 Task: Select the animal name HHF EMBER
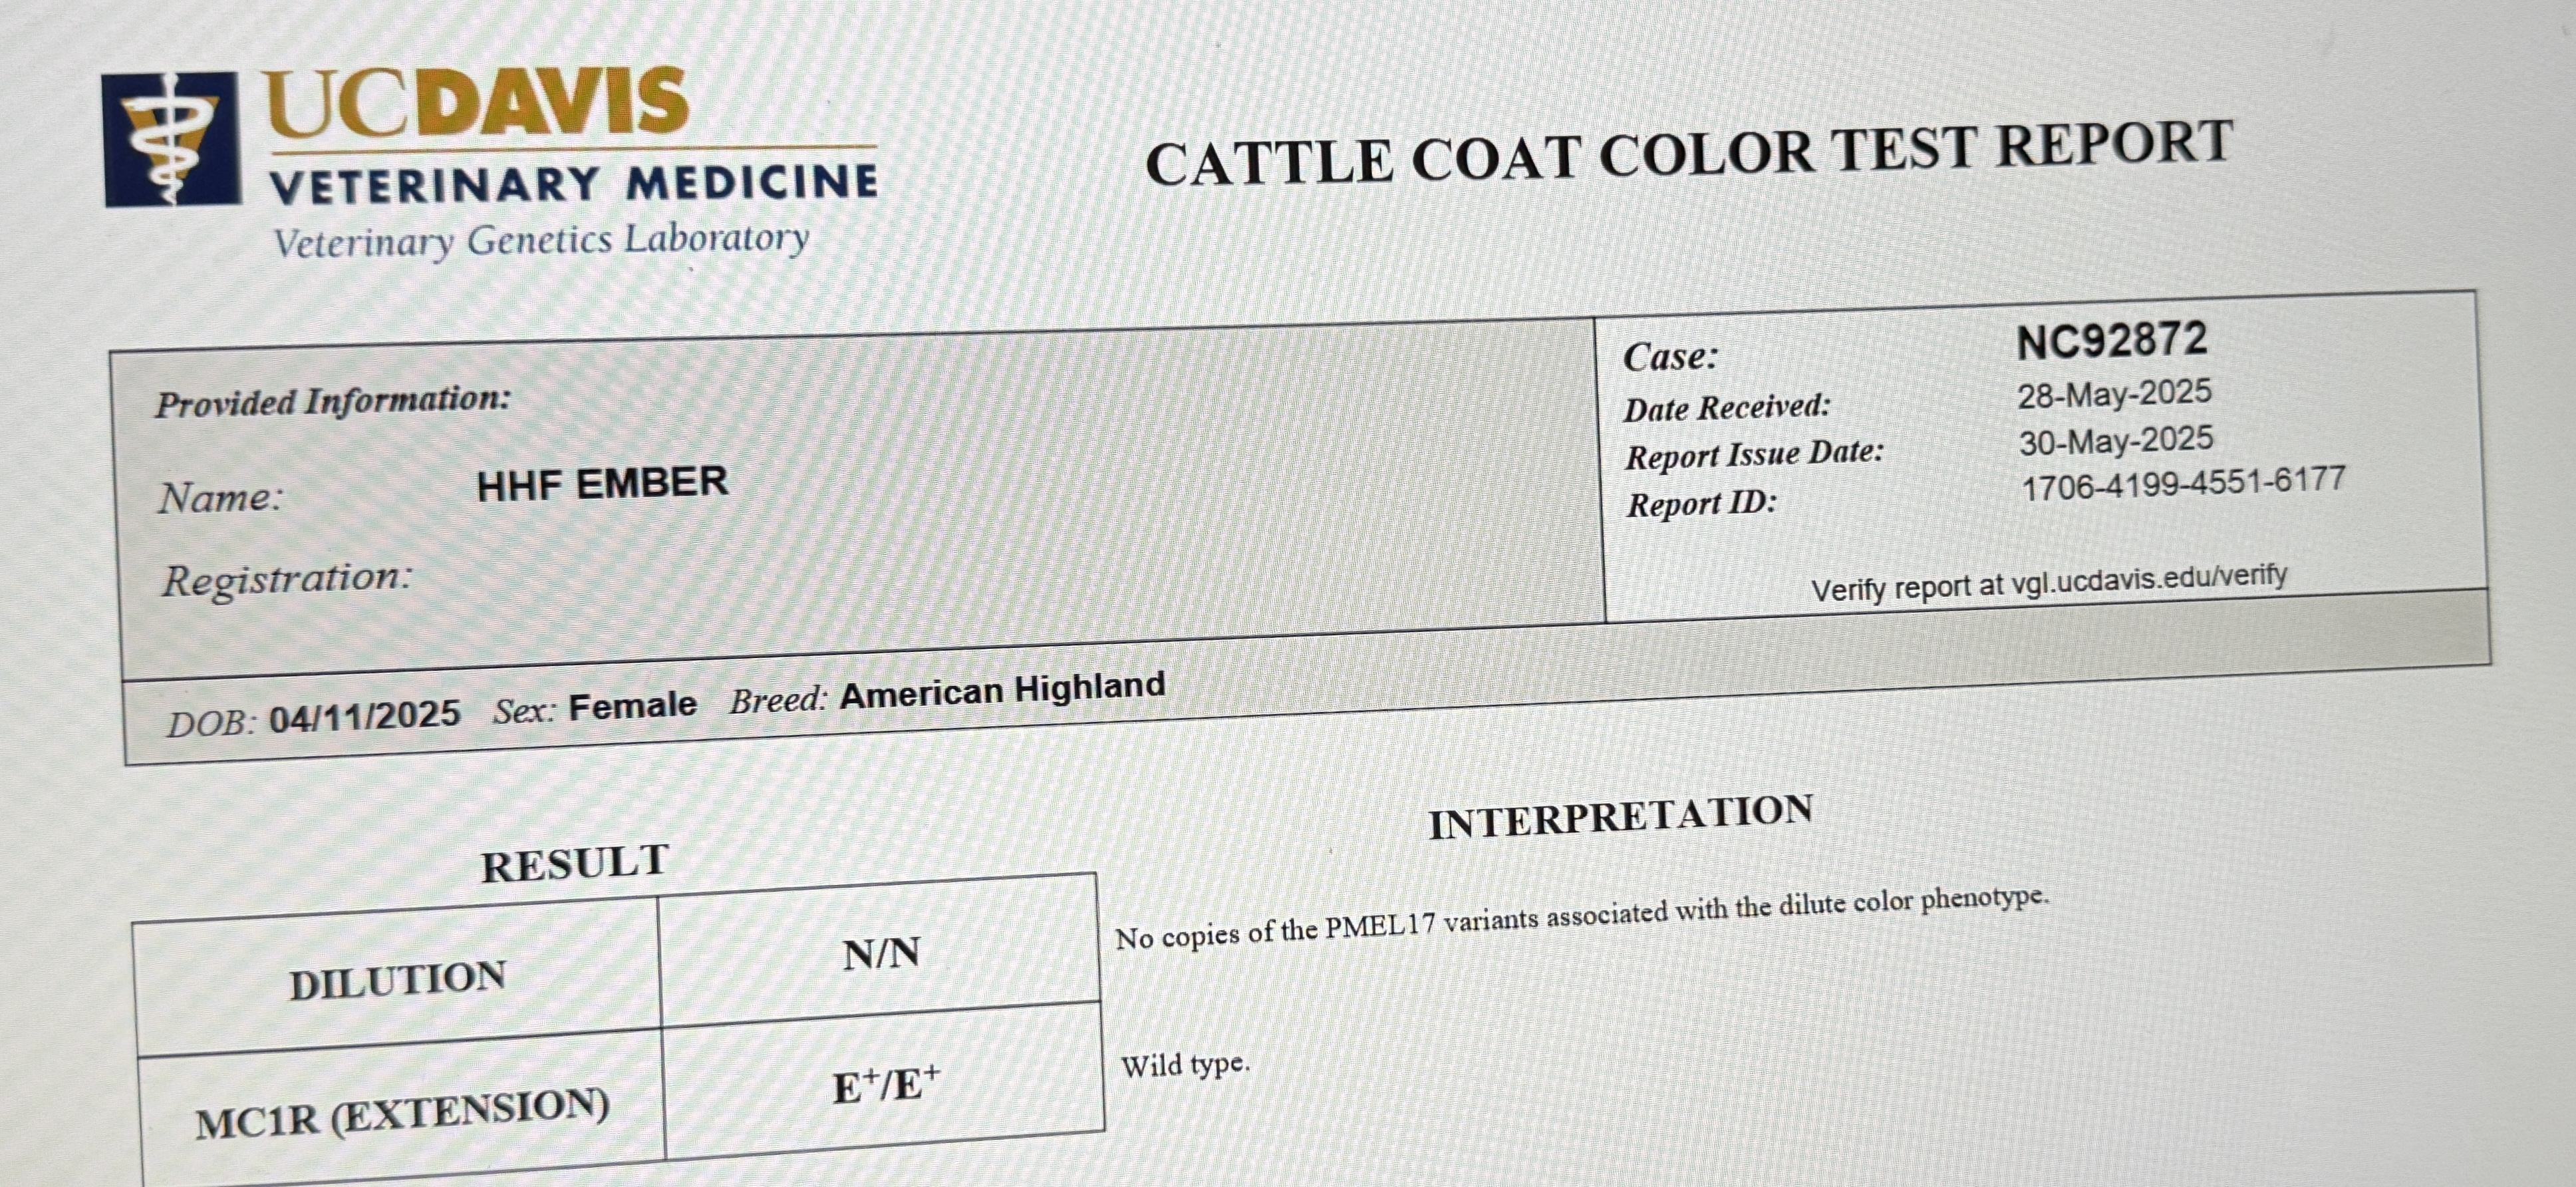602,484
